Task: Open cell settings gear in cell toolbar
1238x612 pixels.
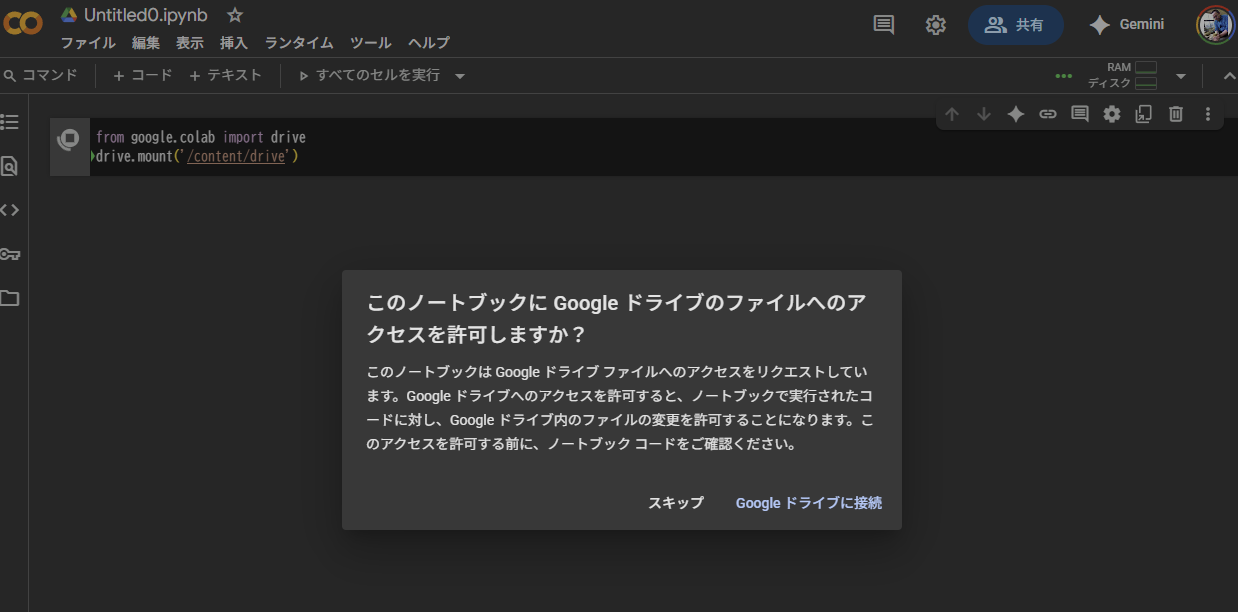Action: coord(1112,114)
